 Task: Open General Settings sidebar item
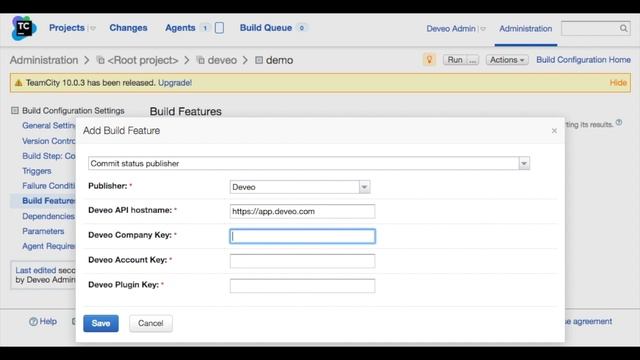[x=49, y=126]
